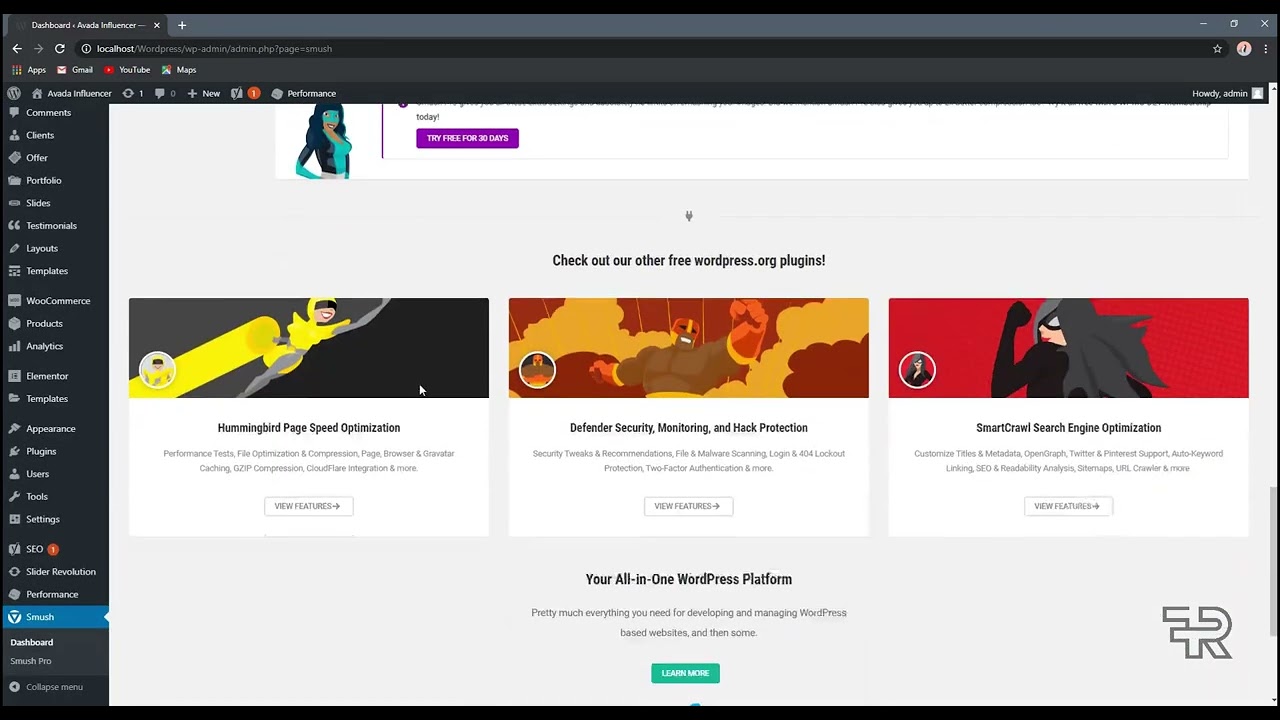Click the Hummingbird Page Speed Optimization title
This screenshot has width=1280, height=720.
[x=309, y=428]
